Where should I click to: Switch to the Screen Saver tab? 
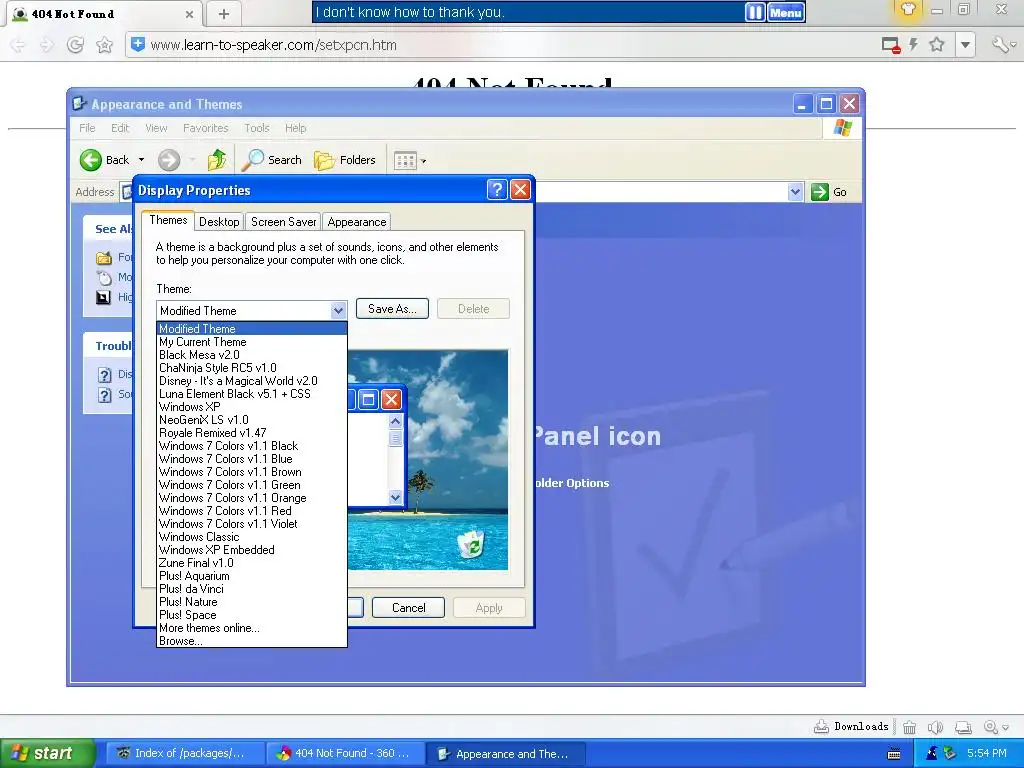tap(283, 221)
